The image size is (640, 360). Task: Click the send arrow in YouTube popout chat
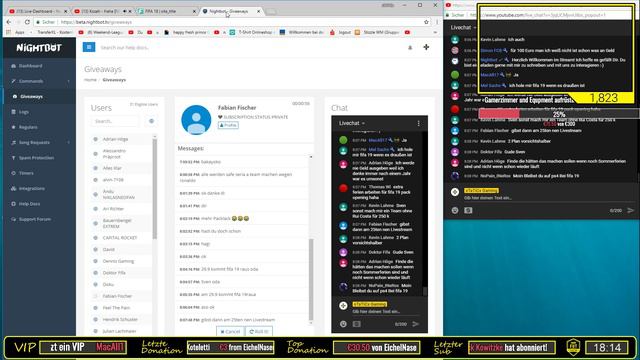pos(631,210)
